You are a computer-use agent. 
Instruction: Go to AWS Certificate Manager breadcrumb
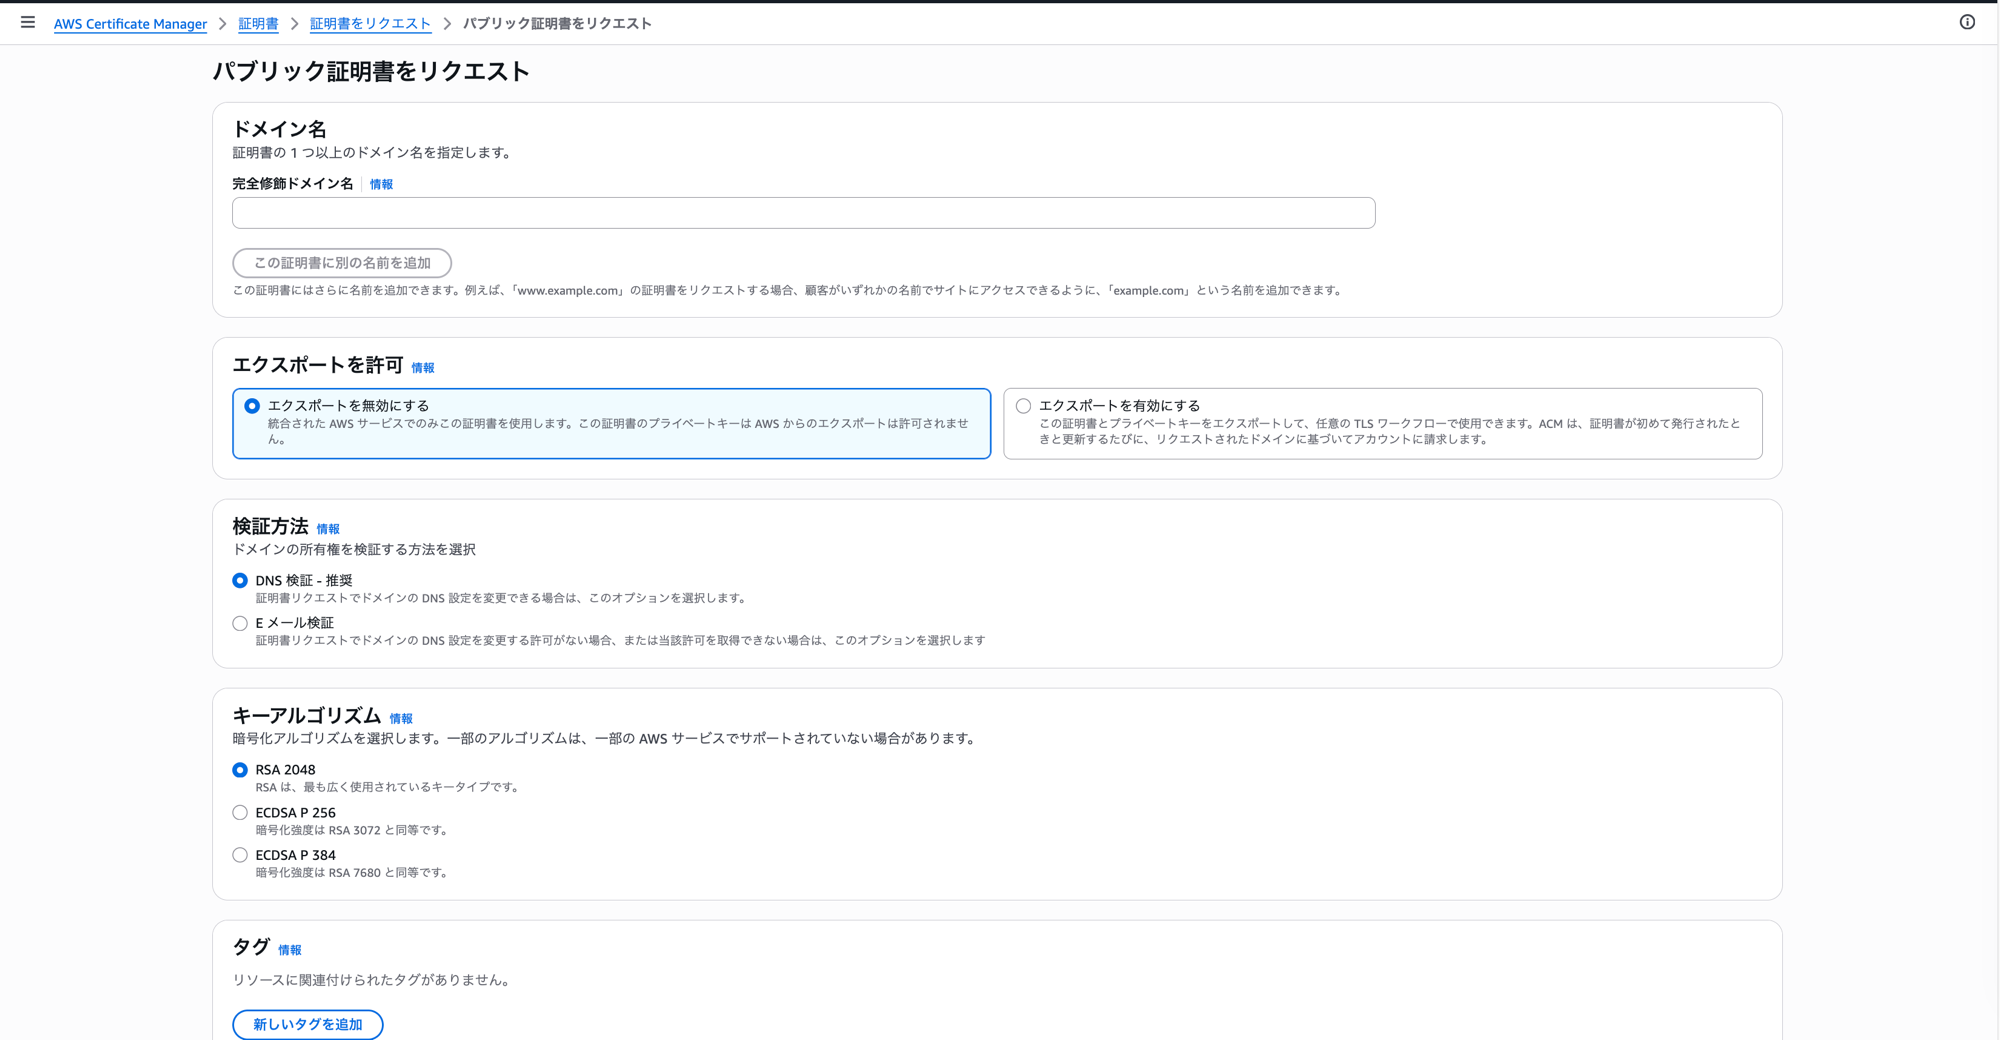(130, 24)
